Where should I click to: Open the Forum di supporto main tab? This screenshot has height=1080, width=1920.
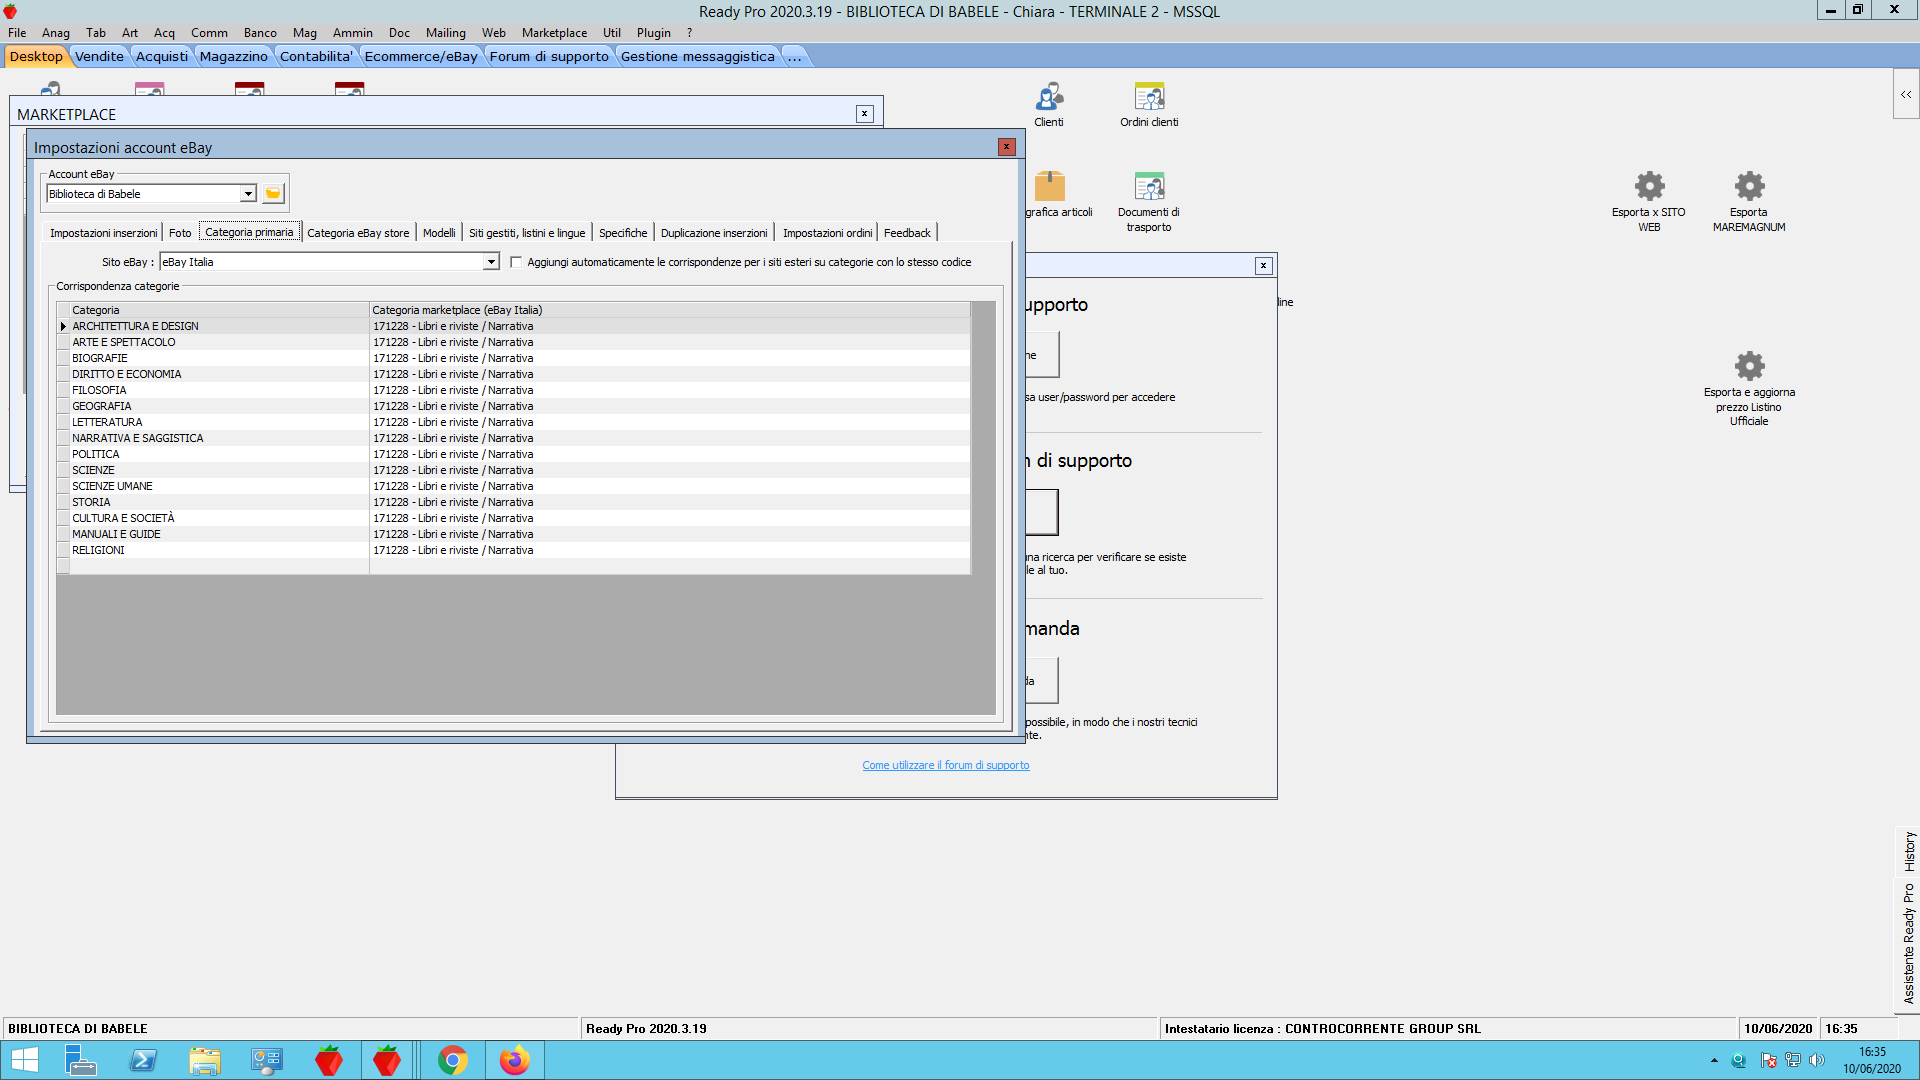549,56
